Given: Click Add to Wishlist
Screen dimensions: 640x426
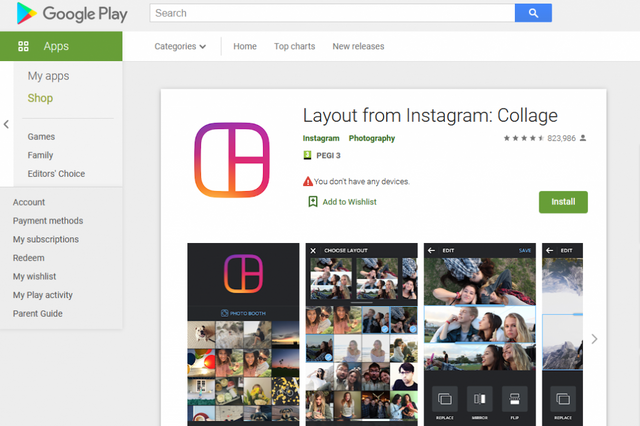Looking at the screenshot, I should tap(349, 202).
